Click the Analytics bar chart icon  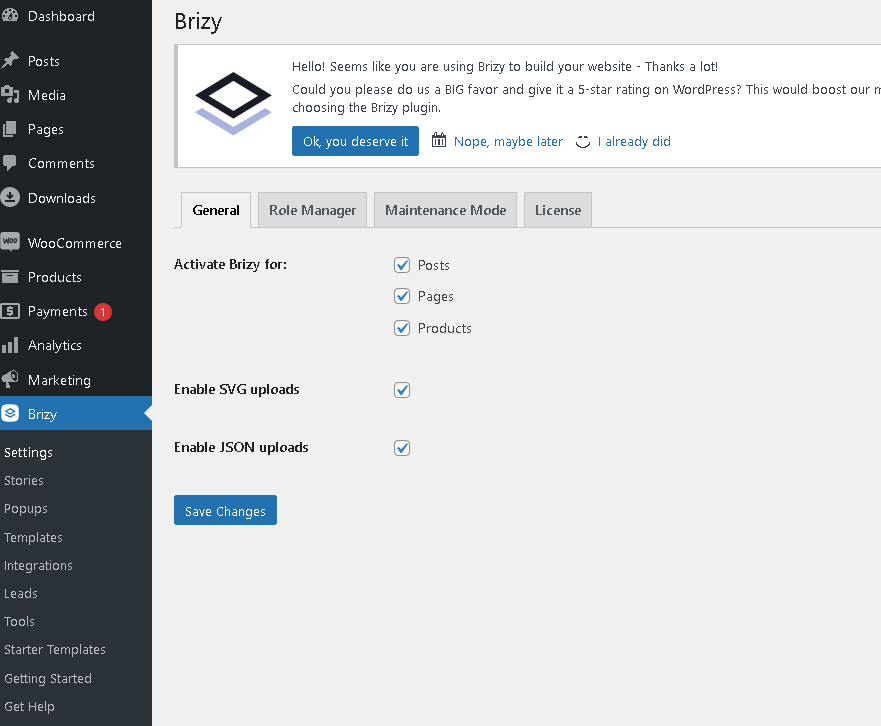(10, 345)
